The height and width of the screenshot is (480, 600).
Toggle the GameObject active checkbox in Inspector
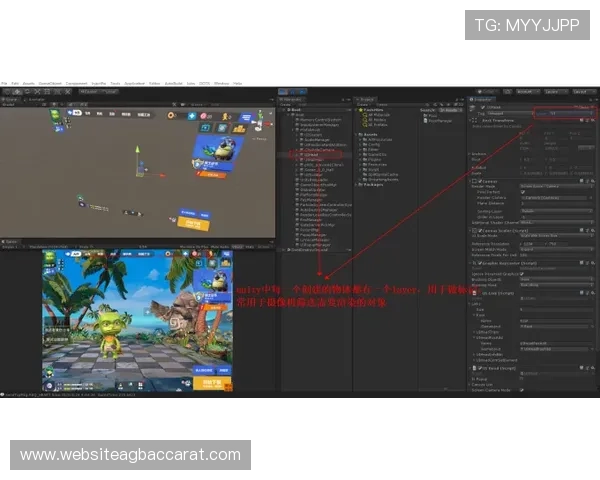(483, 108)
